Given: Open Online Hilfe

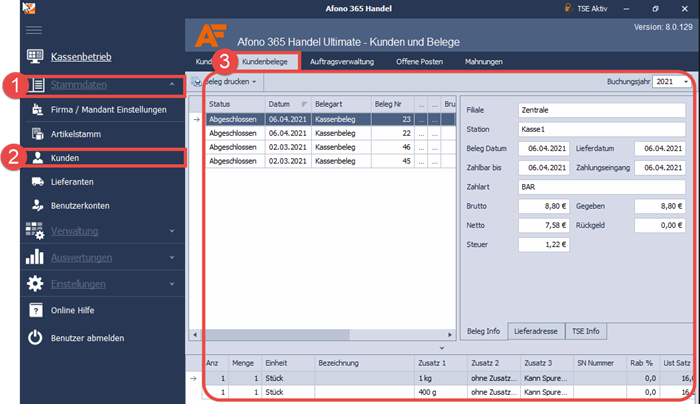Looking at the screenshot, I should coord(73,310).
